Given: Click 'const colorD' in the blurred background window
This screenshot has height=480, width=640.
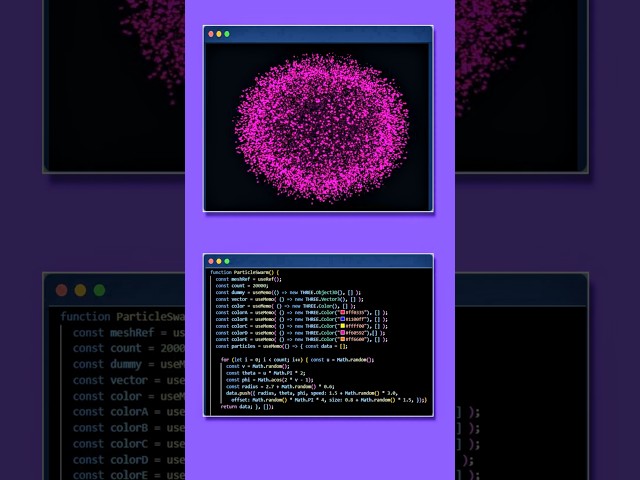Looking at the screenshot, I should click(111, 460).
